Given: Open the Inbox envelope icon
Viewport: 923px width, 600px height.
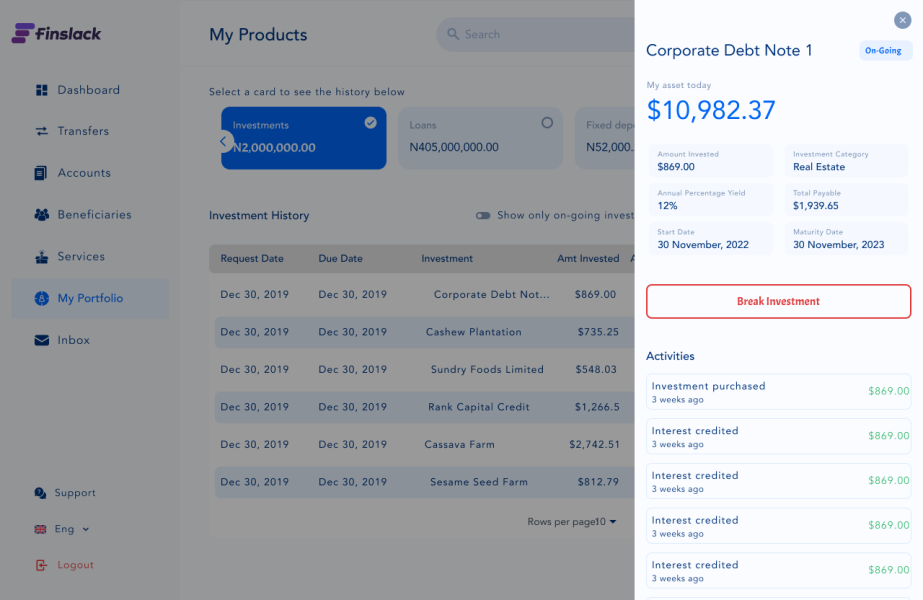Looking at the screenshot, I should click(41, 339).
